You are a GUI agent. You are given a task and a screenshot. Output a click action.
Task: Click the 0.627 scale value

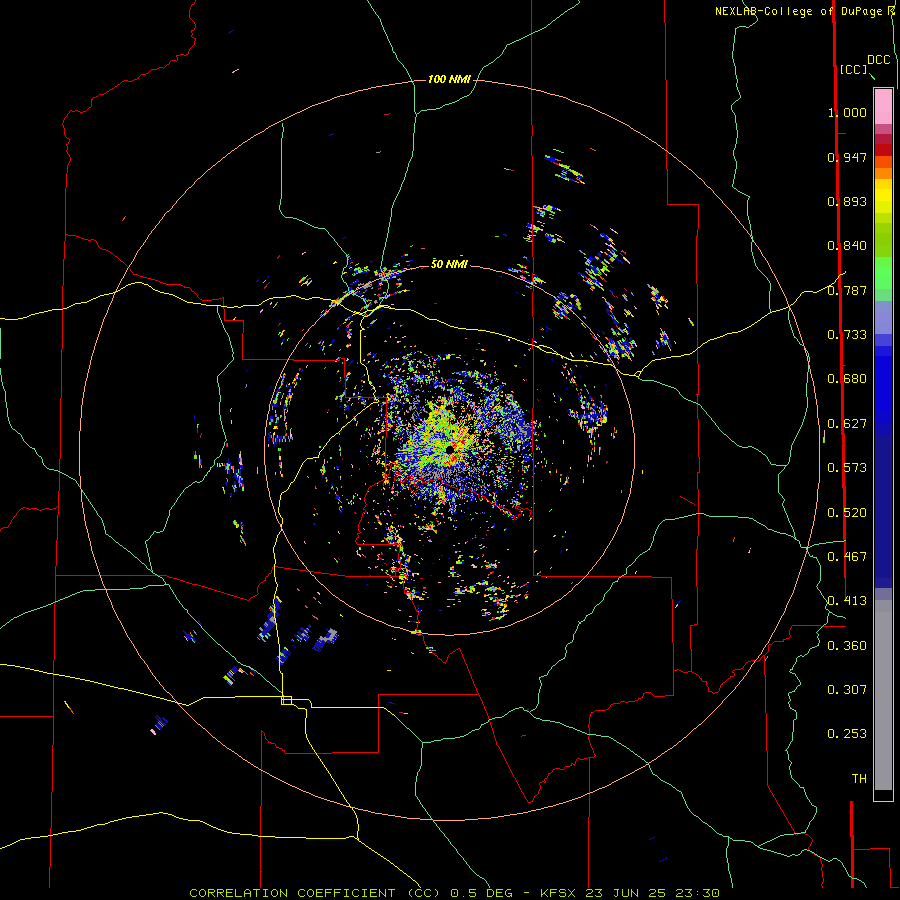[x=847, y=424]
